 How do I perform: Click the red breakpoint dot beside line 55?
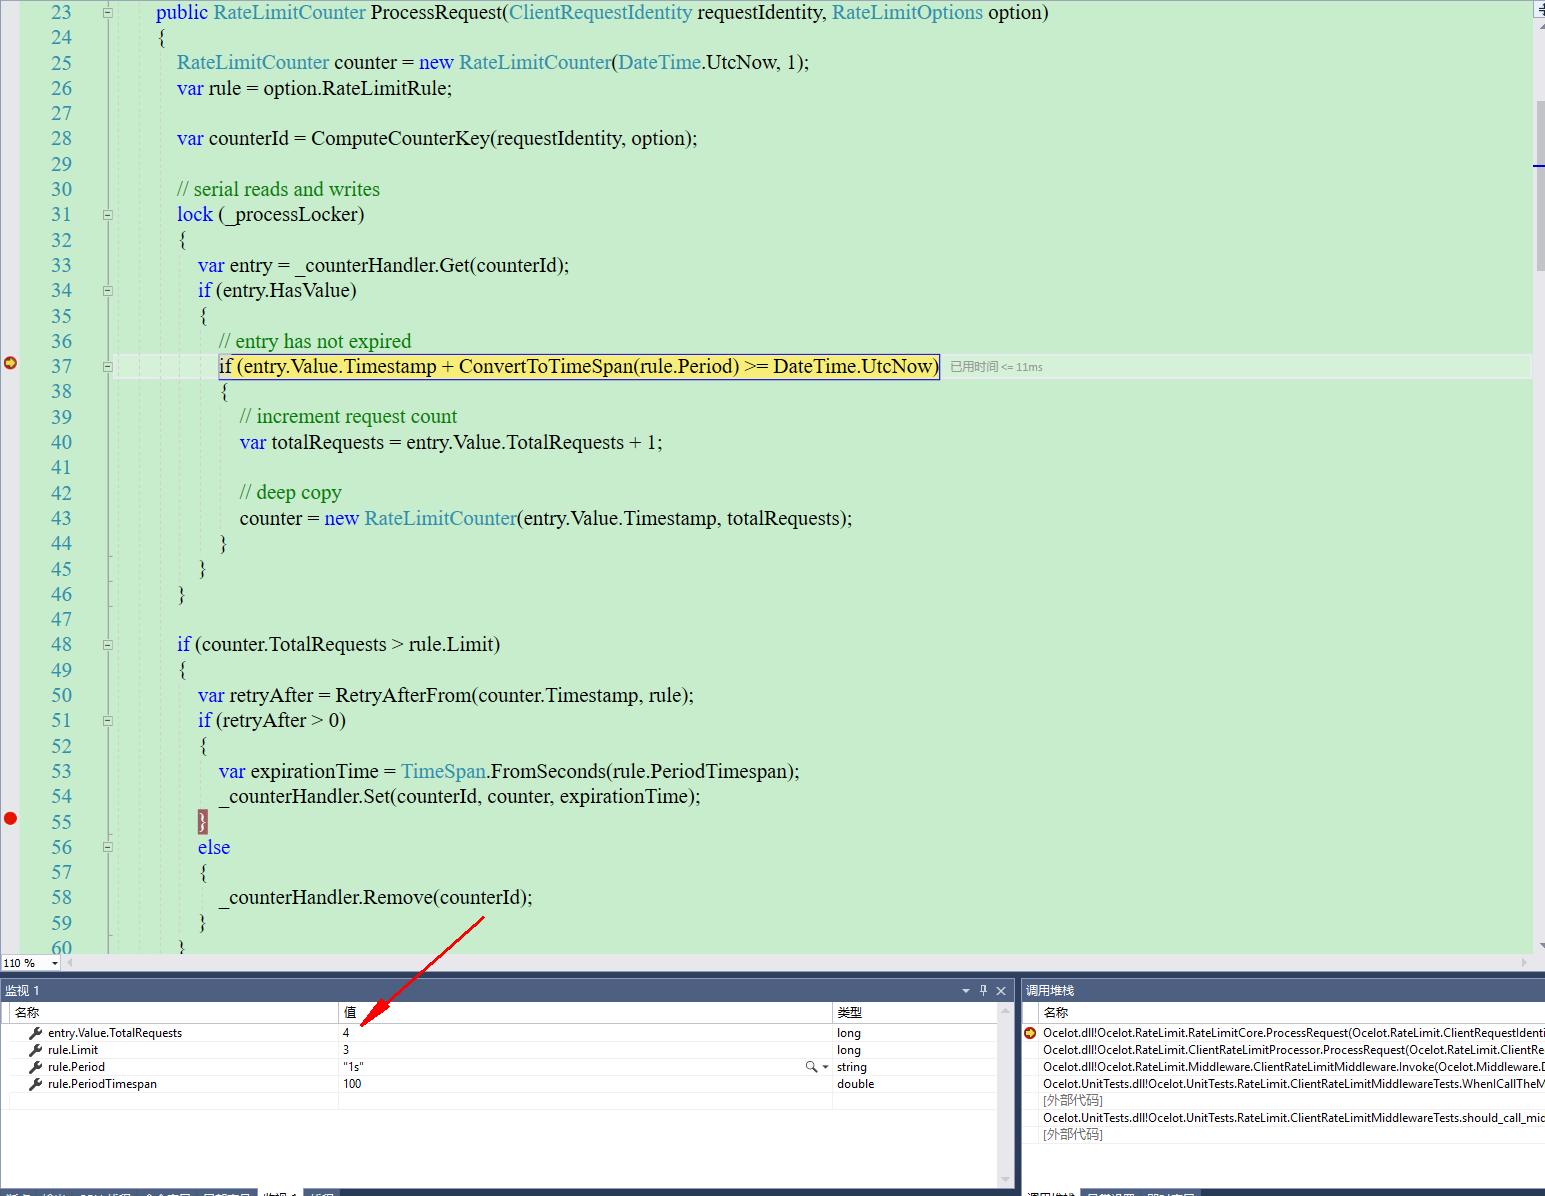pos(11,818)
